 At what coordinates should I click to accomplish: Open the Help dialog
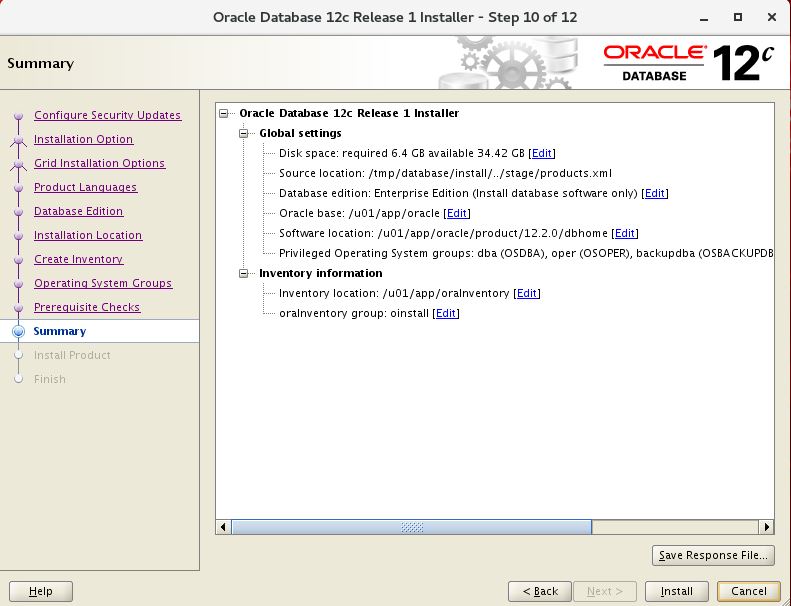coord(41,591)
